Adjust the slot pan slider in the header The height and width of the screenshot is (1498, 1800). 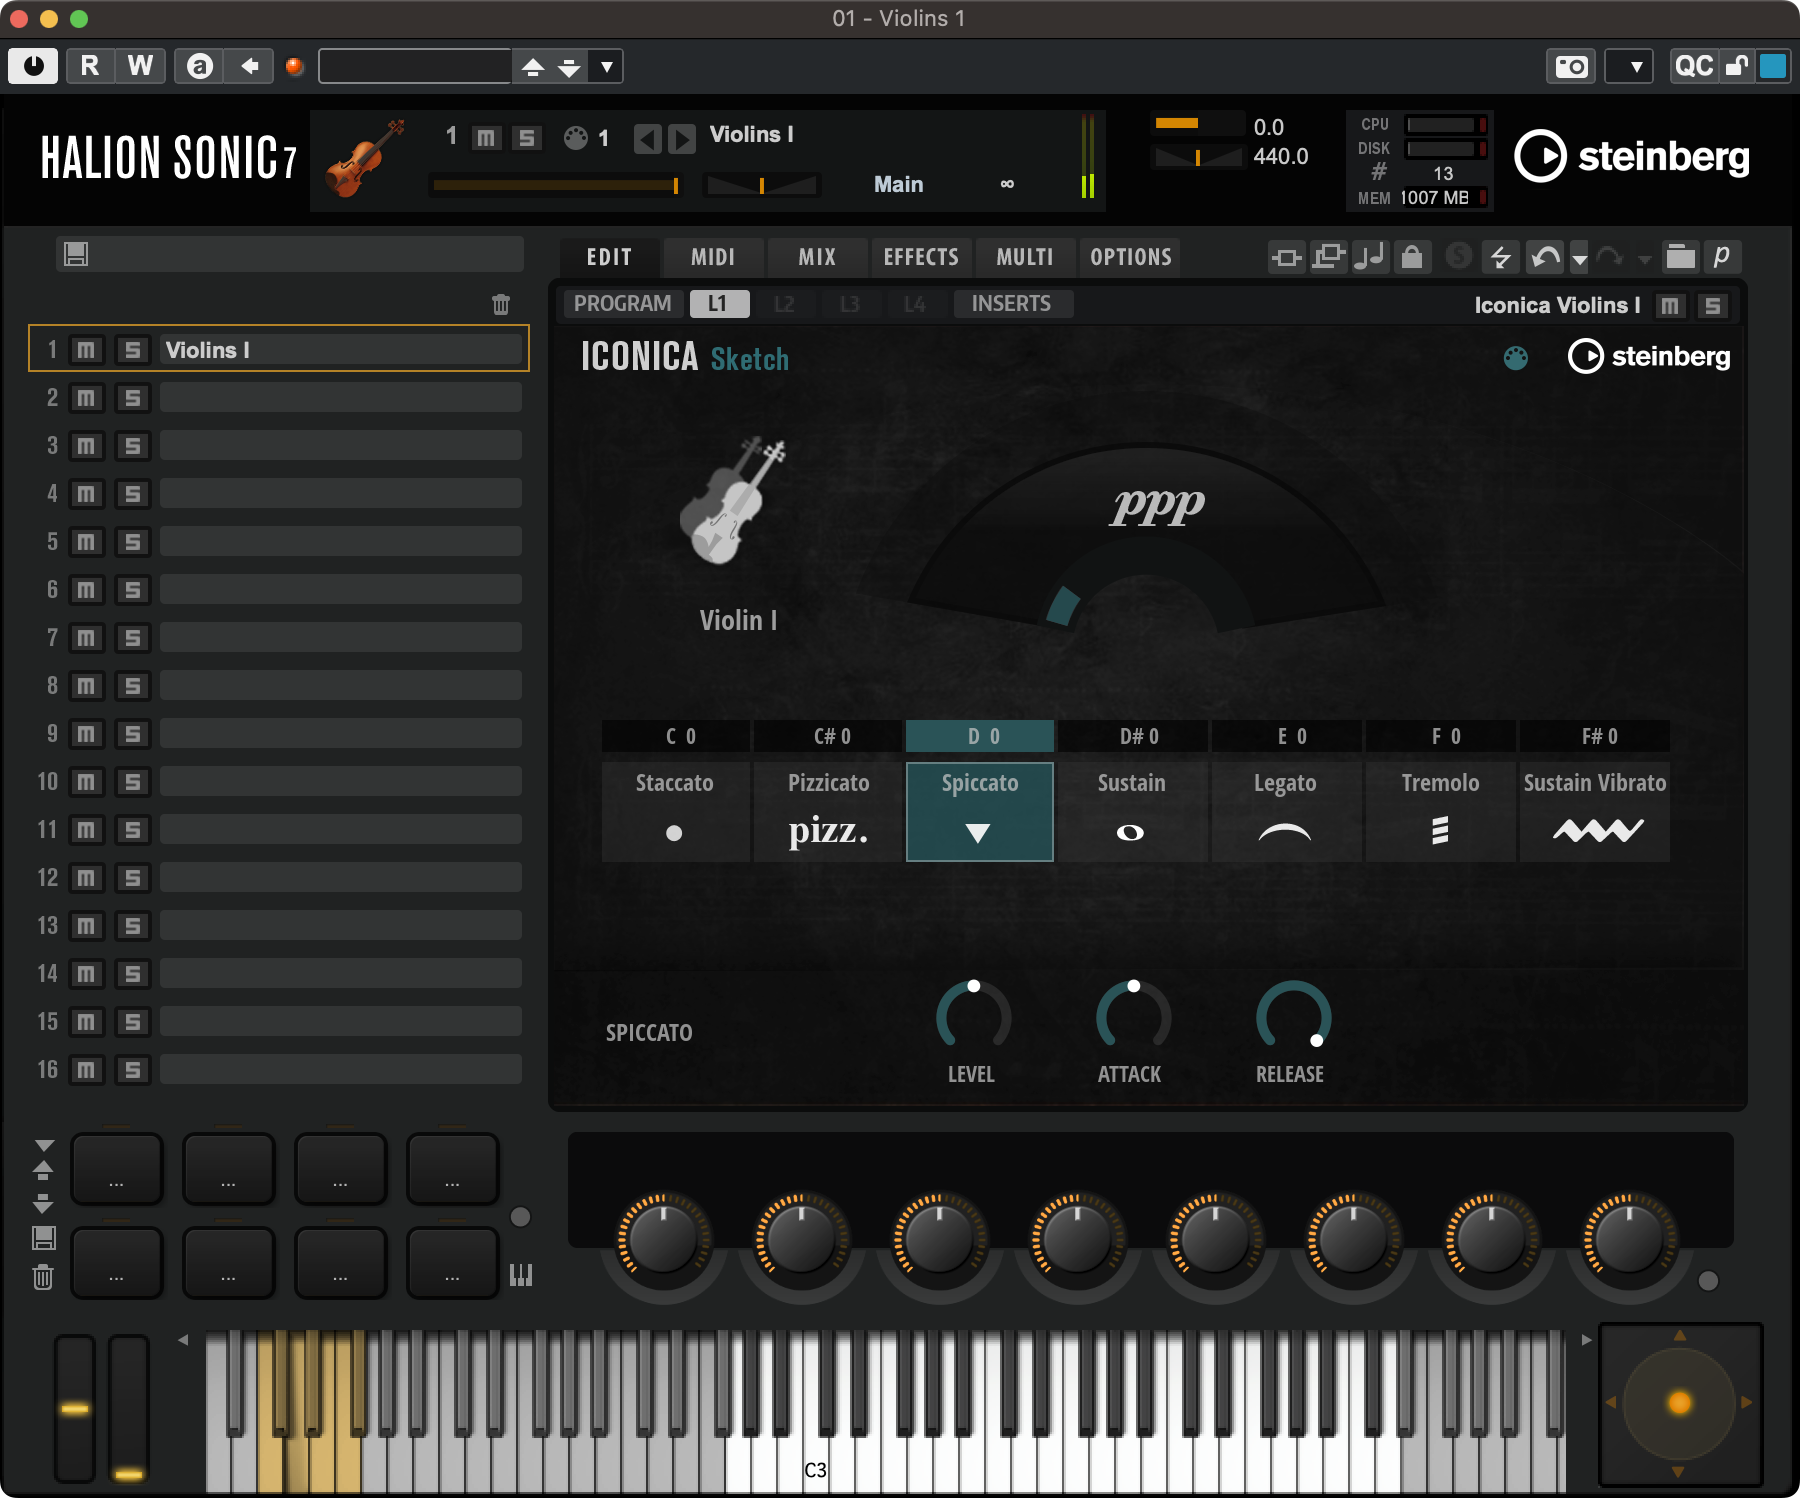point(761,185)
